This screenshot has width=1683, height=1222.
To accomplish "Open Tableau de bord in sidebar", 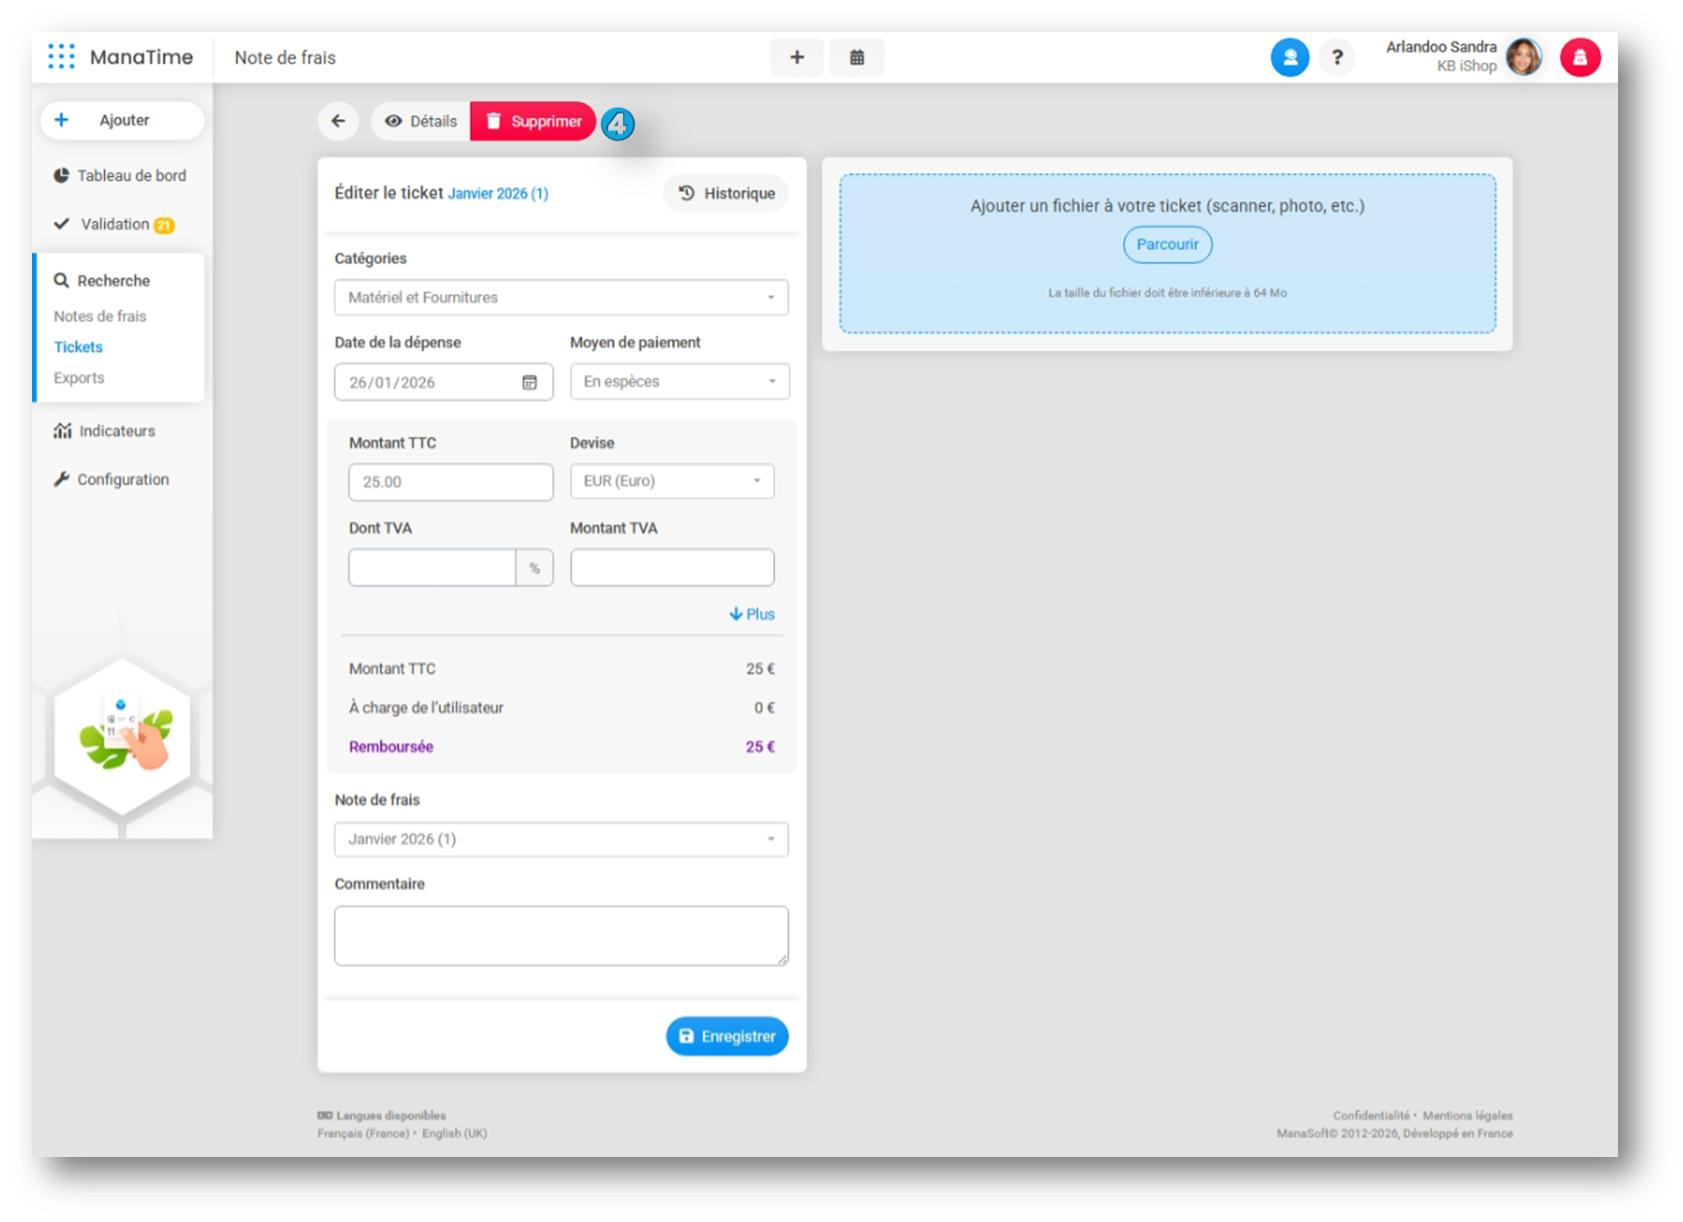I will coord(130,176).
